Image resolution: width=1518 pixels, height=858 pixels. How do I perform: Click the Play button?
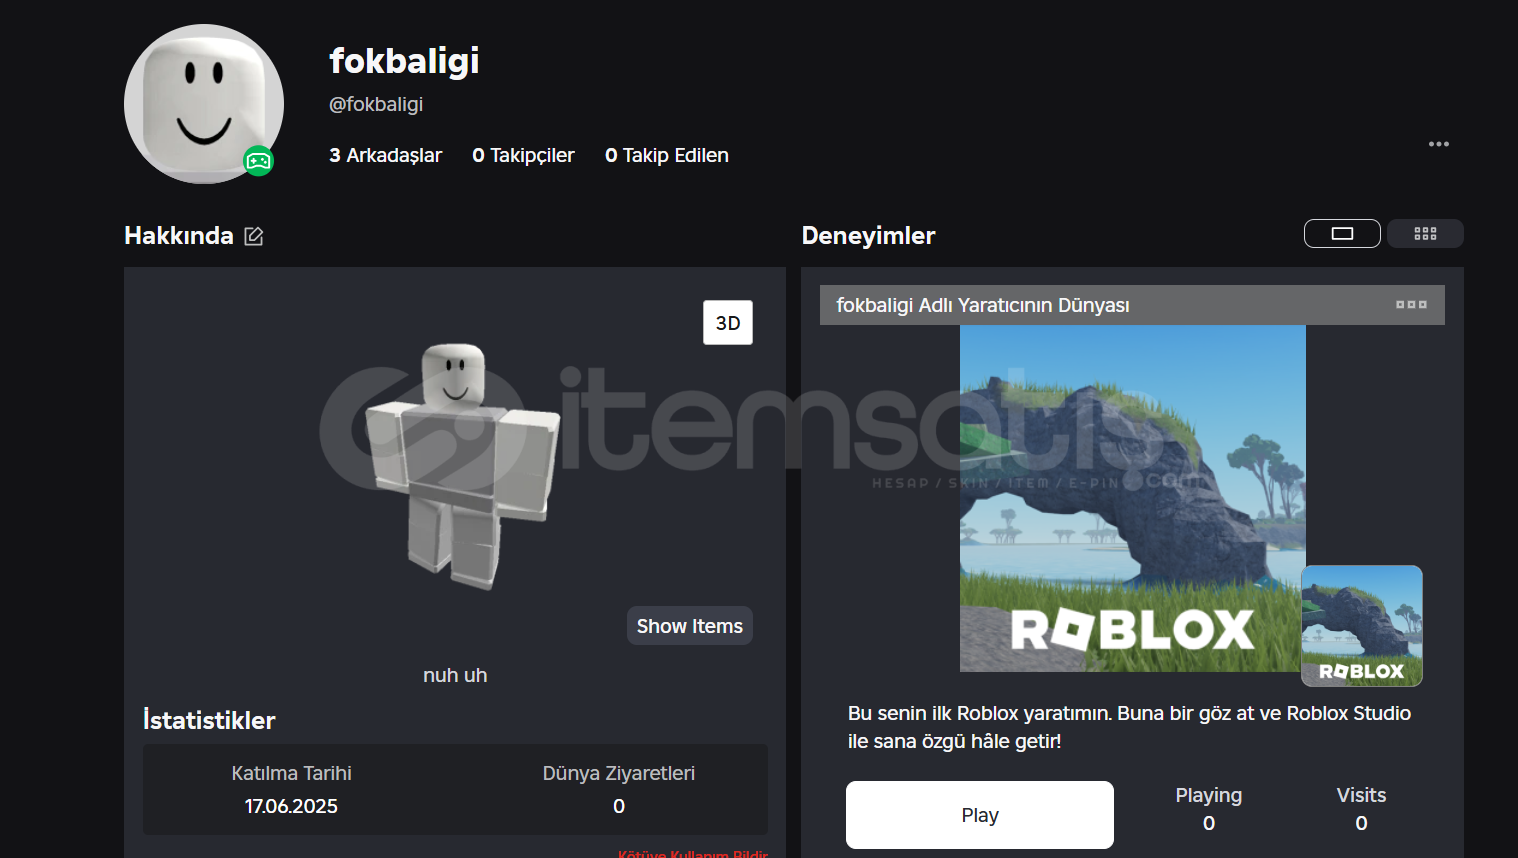pyautogui.click(x=980, y=815)
